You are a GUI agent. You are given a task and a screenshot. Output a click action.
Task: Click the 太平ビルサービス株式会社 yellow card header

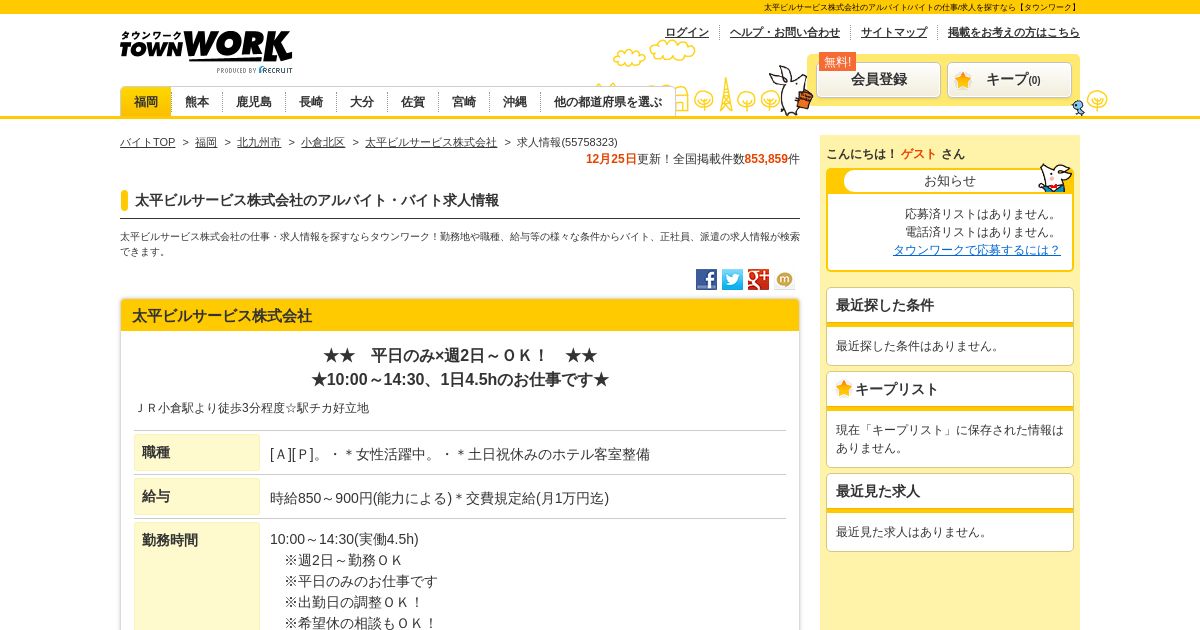coord(460,315)
